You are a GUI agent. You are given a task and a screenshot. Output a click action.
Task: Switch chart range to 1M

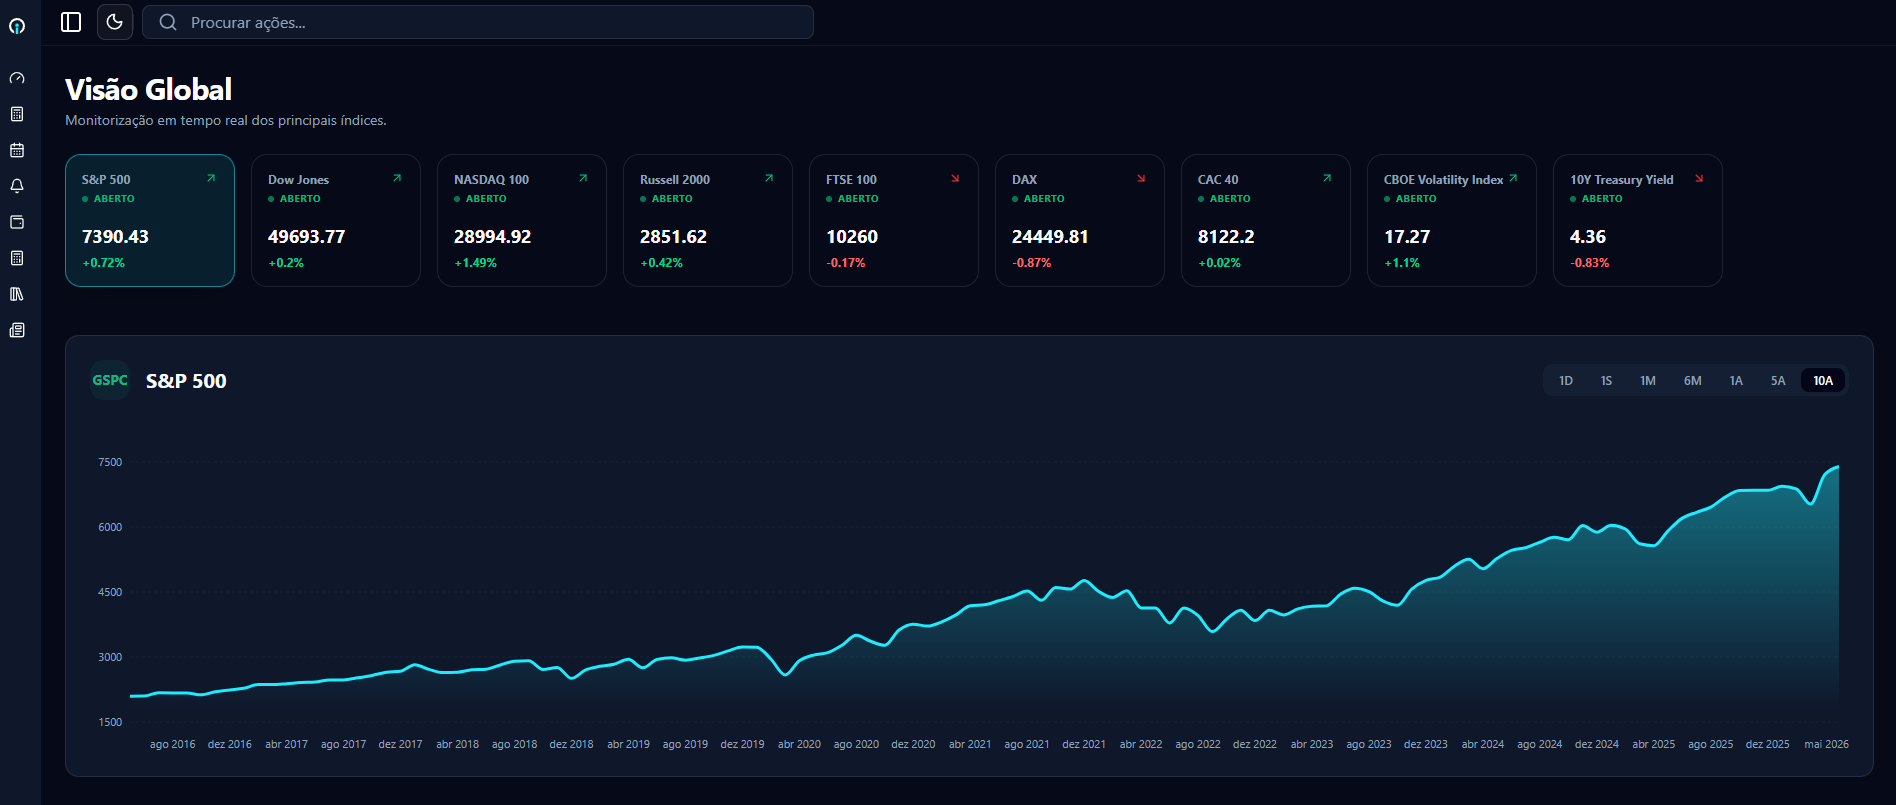[x=1648, y=381]
